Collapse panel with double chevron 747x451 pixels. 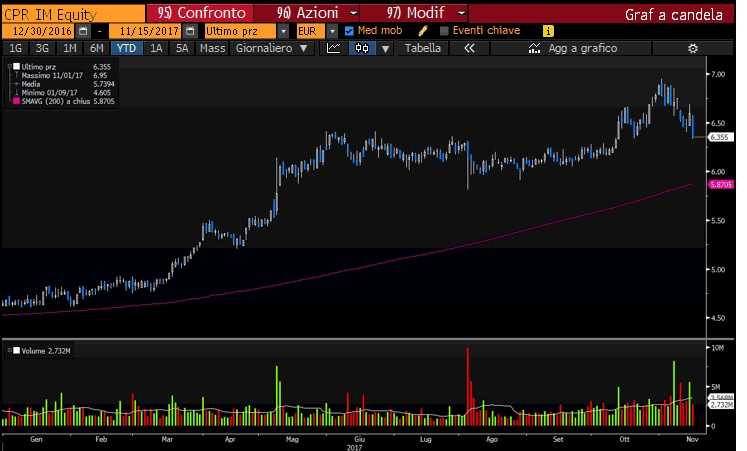(x=469, y=48)
